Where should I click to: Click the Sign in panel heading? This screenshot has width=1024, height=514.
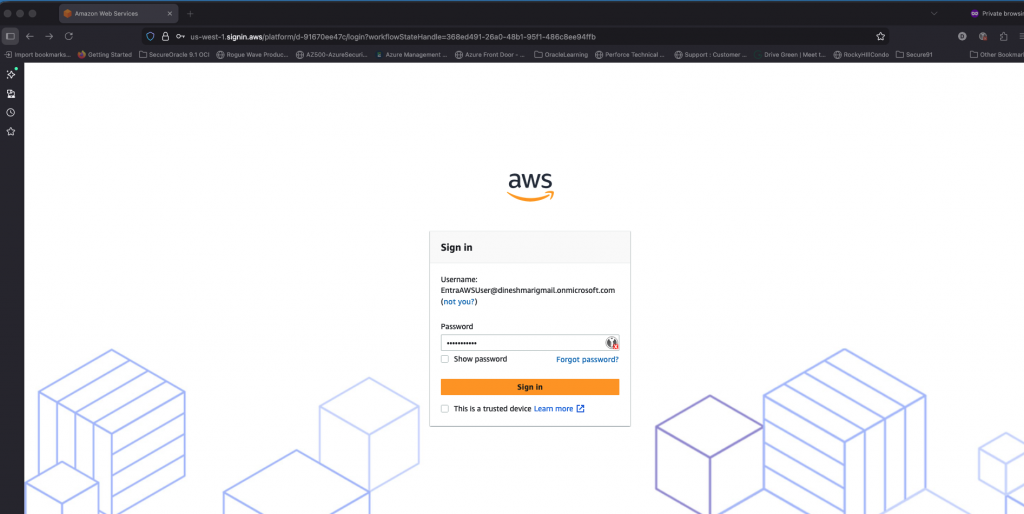coord(456,248)
